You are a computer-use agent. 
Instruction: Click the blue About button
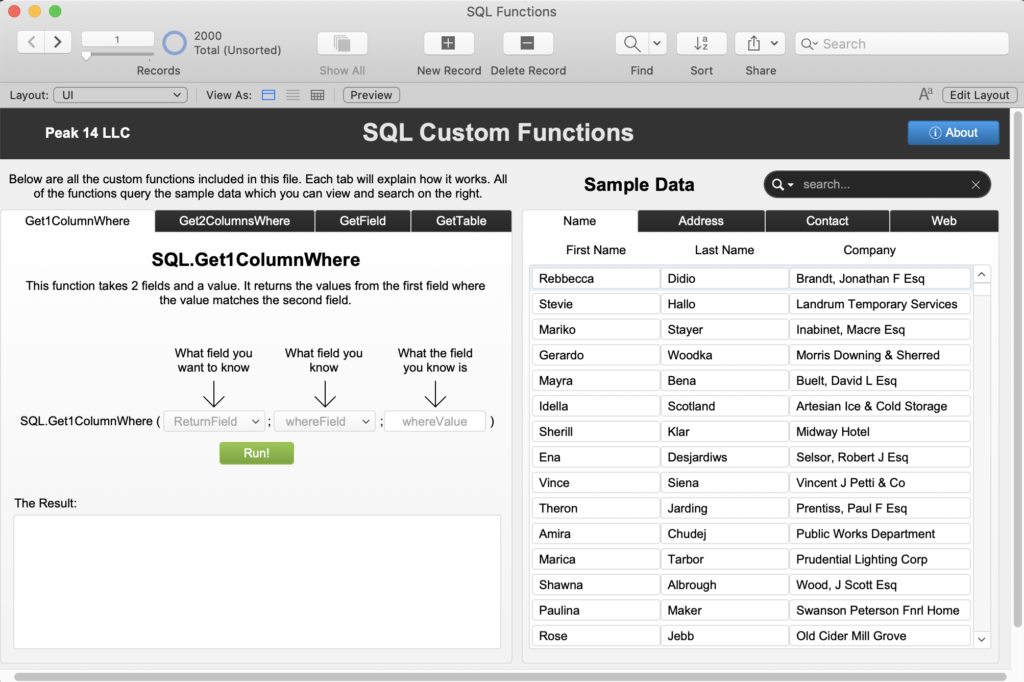click(x=953, y=133)
